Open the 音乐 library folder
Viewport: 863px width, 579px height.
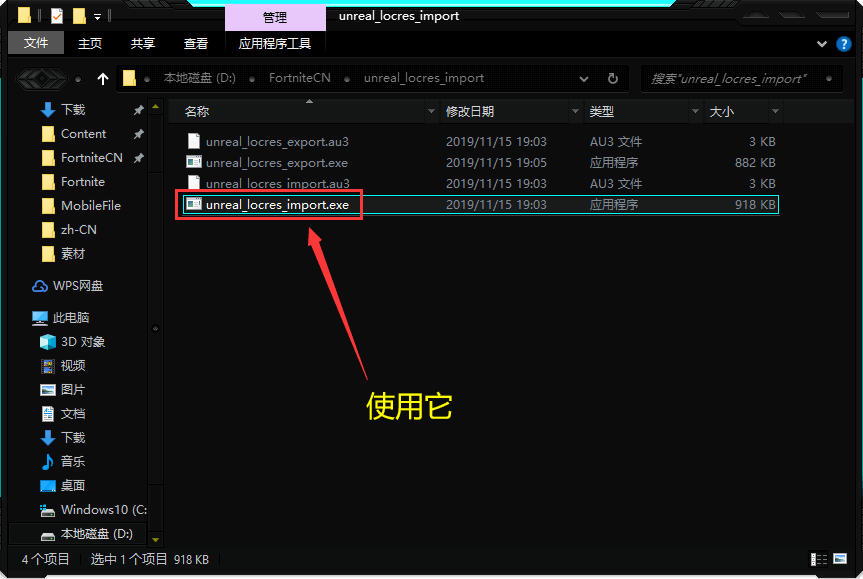coord(73,461)
